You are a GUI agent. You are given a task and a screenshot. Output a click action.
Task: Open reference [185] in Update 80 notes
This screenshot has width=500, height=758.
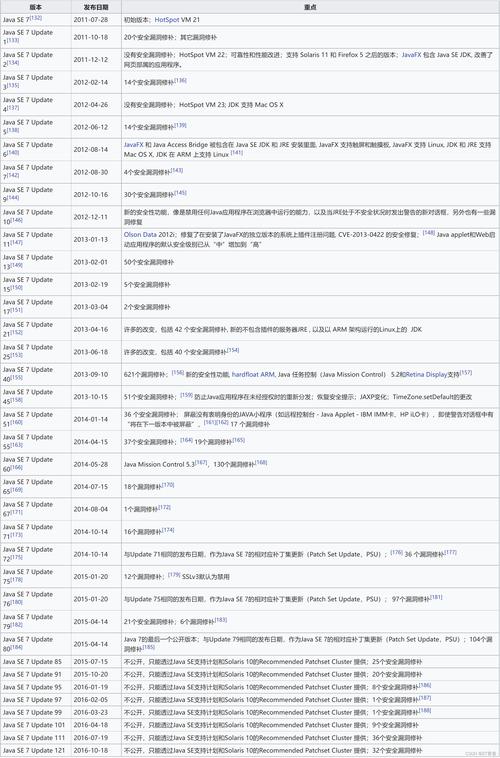pos(148,647)
